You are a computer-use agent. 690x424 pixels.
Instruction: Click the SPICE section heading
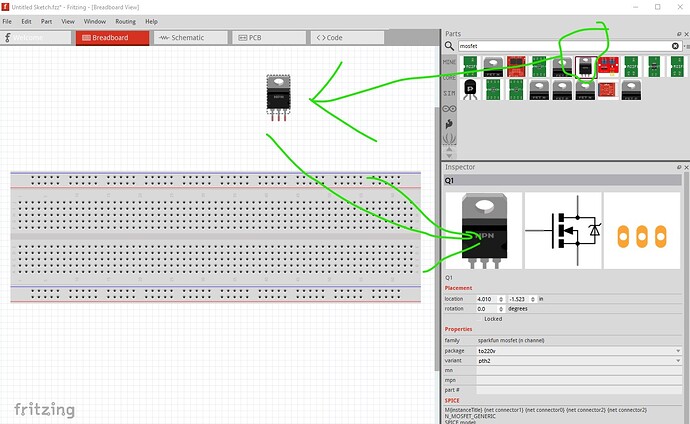452,401
